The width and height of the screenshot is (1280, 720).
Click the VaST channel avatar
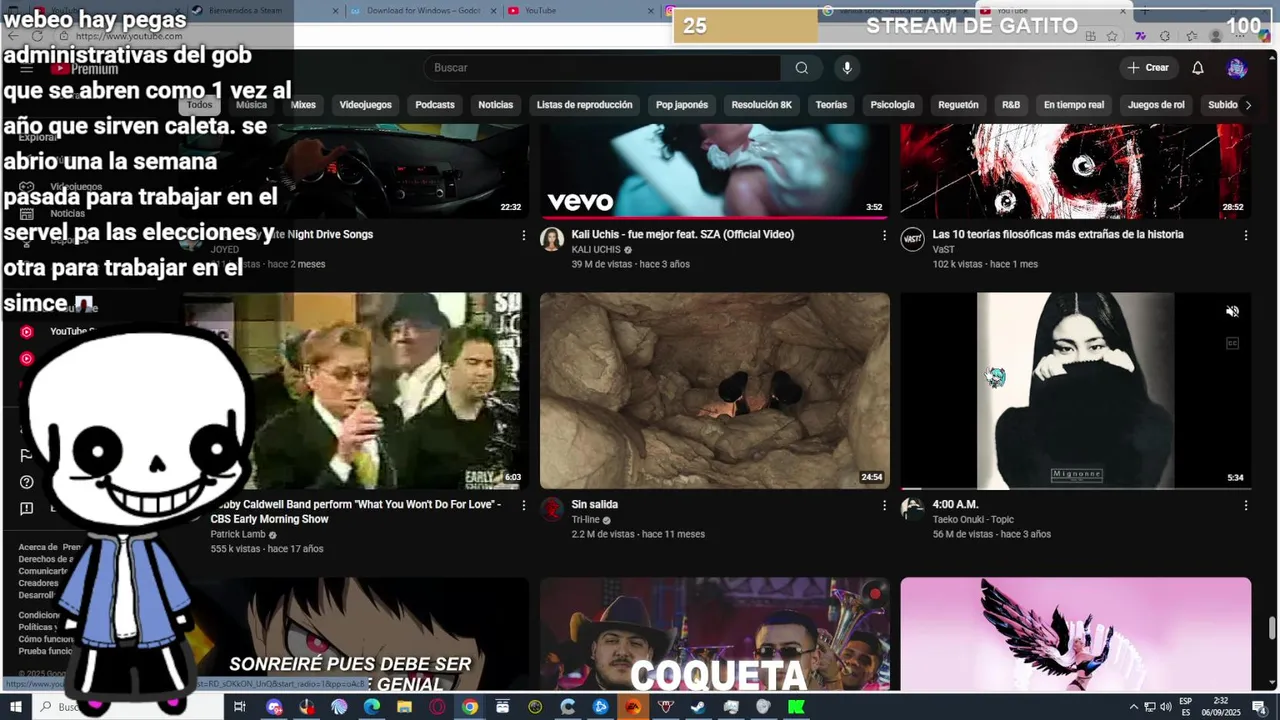click(x=912, y=239)
